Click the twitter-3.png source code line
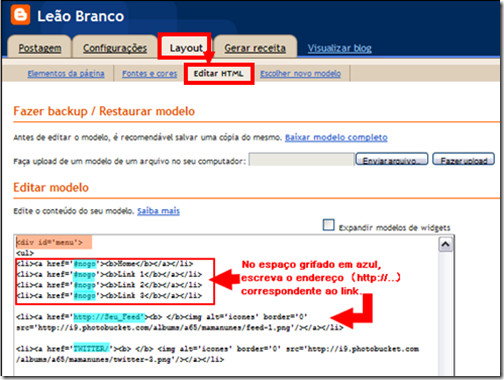Viewport: 504px width, 380px height. tap(120, 359)
